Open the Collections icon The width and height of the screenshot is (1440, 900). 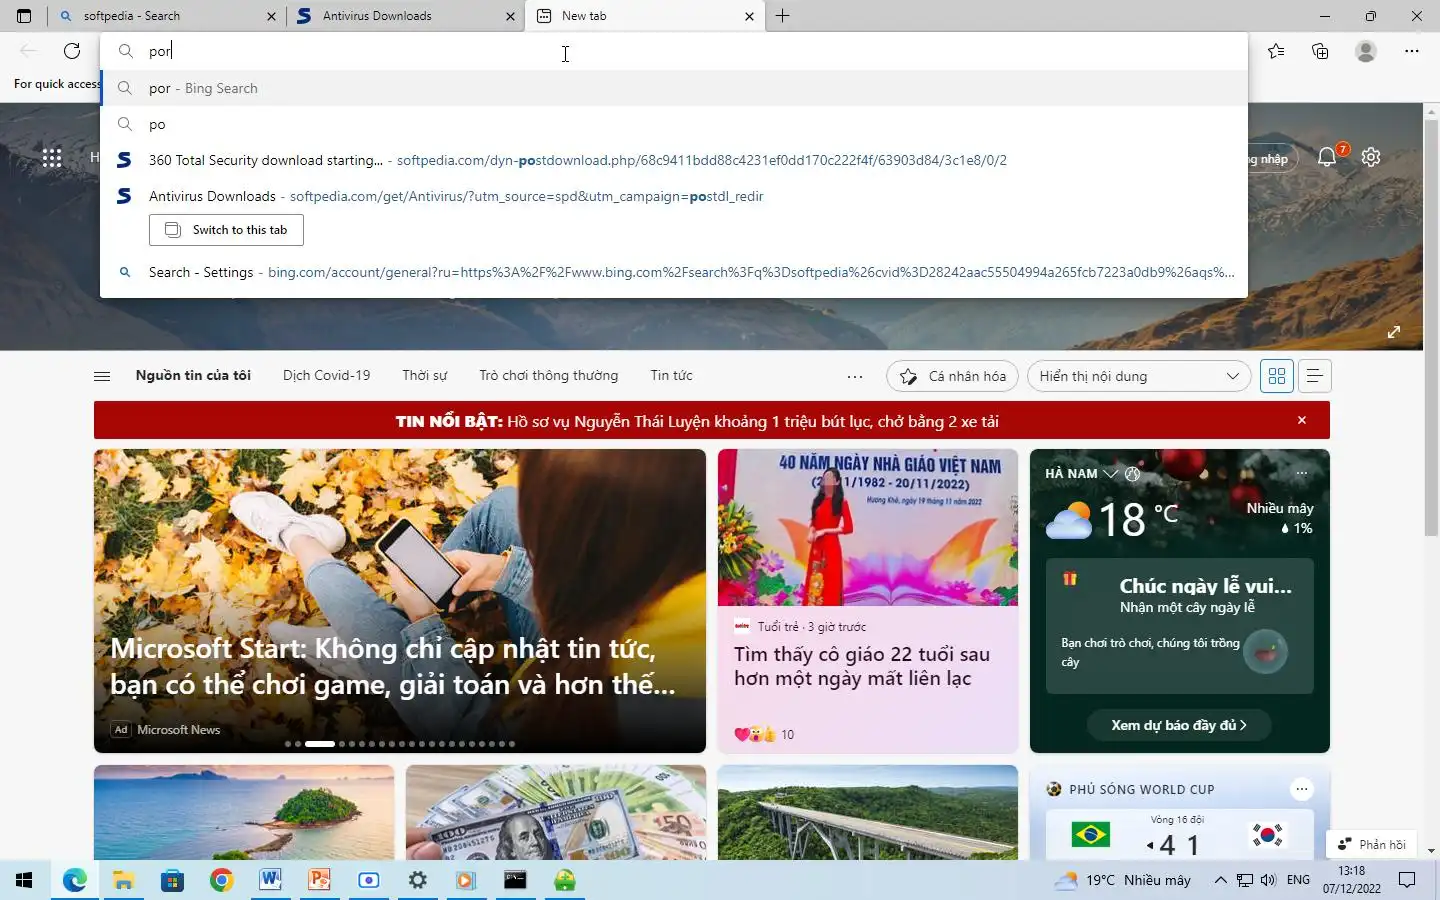[x=1320, y=51]
